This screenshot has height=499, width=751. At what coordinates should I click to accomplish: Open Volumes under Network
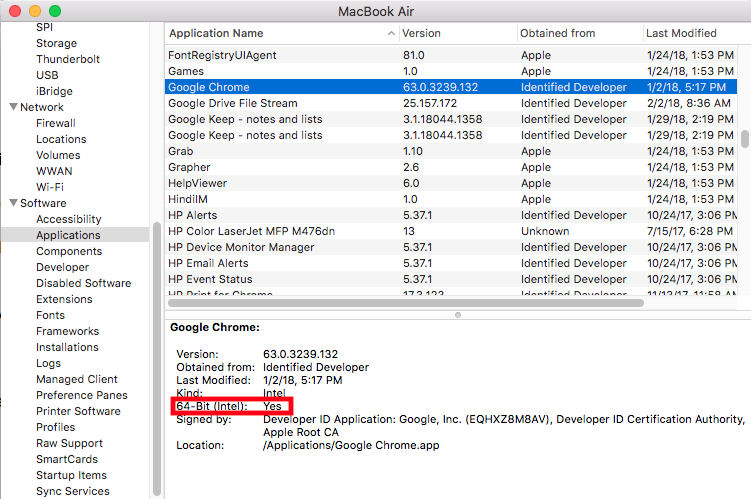pyautogui.click(x=58, y=155)
